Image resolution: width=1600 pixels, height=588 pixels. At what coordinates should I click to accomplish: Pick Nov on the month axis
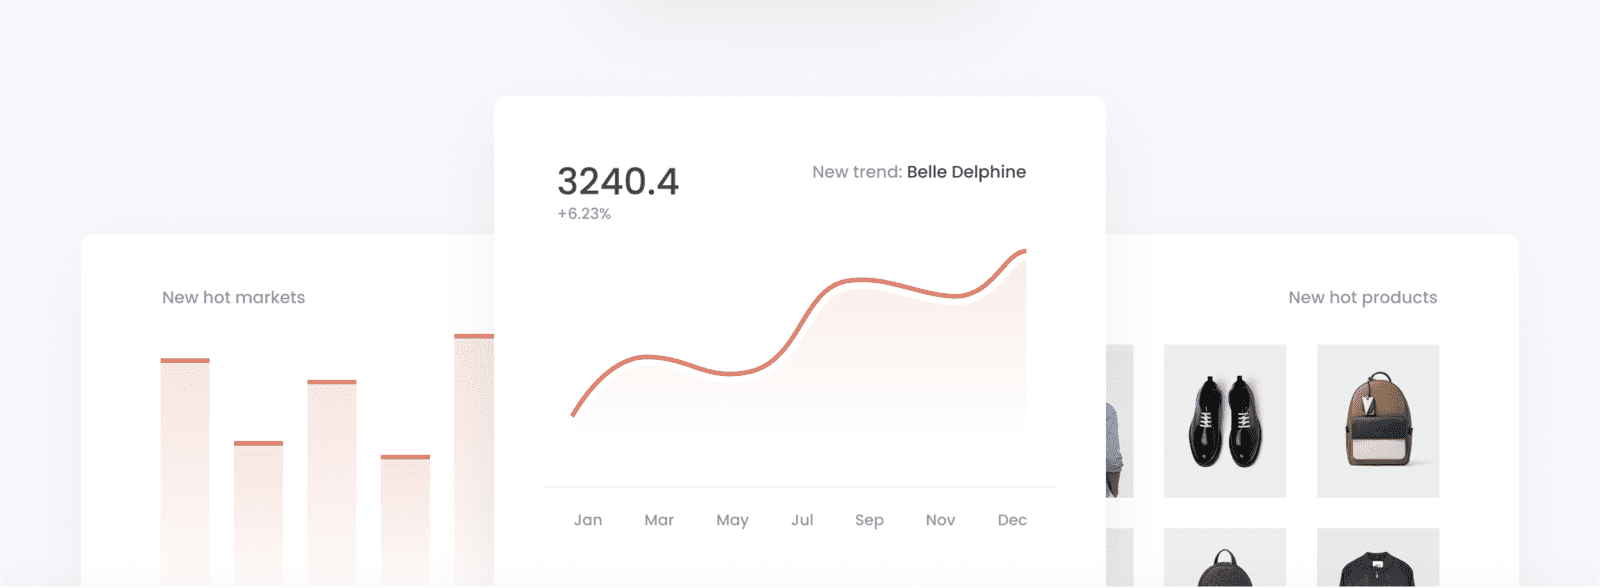940,520
